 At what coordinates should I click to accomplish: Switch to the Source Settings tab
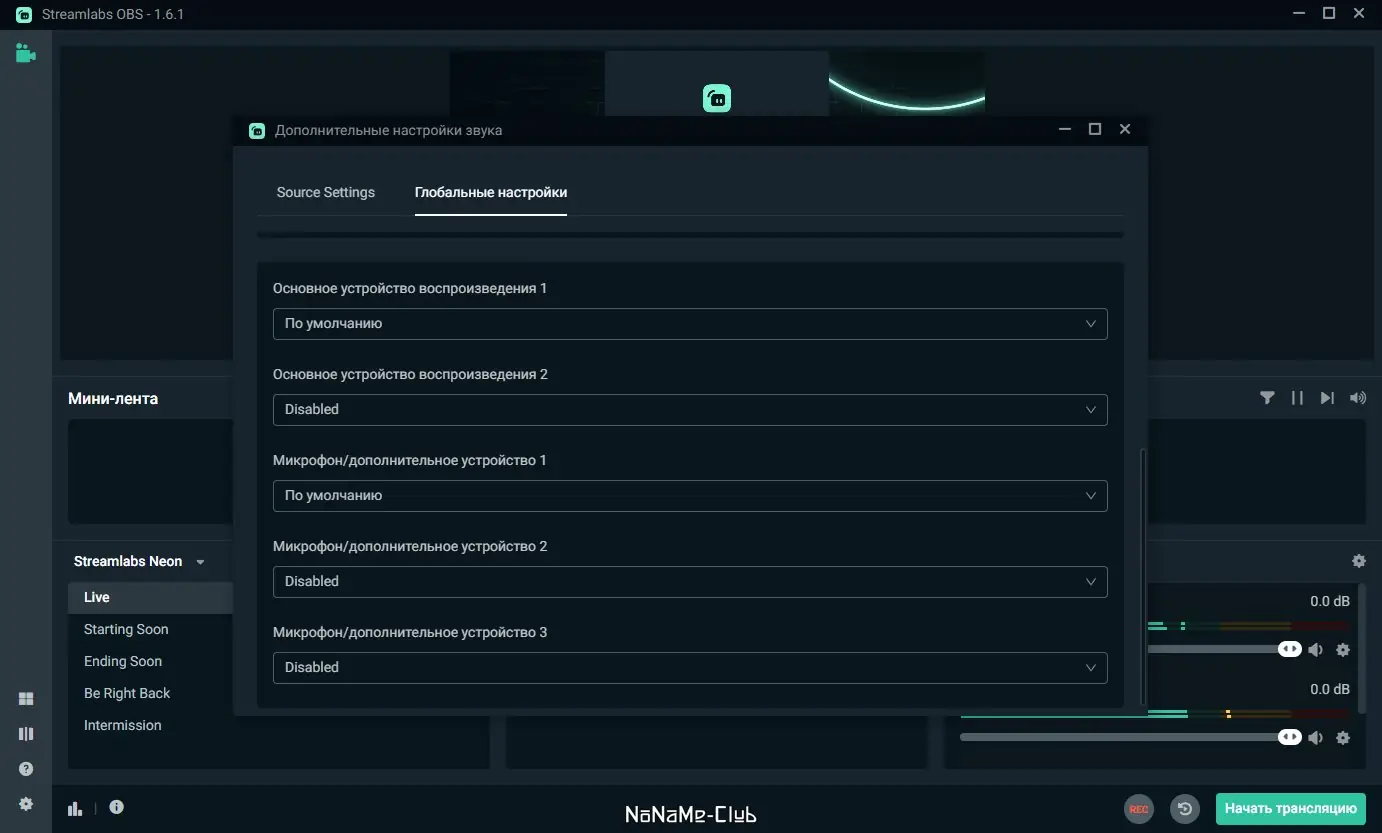point(326,192)
